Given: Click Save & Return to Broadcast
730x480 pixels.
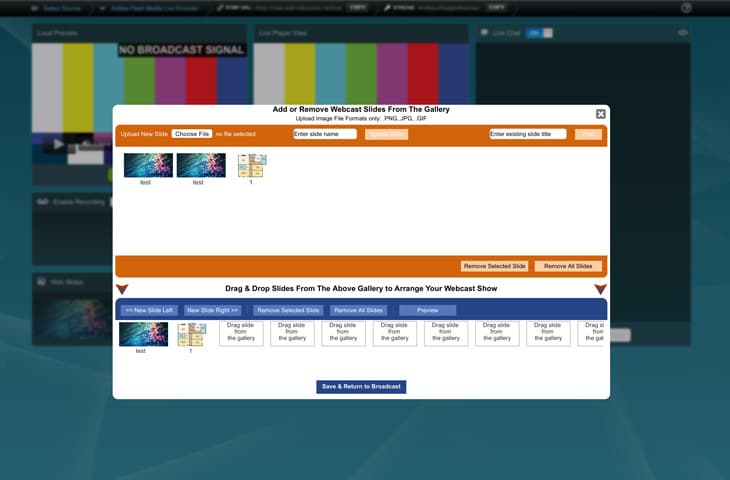Looking at the screenshot, I should tap(361, 386).
